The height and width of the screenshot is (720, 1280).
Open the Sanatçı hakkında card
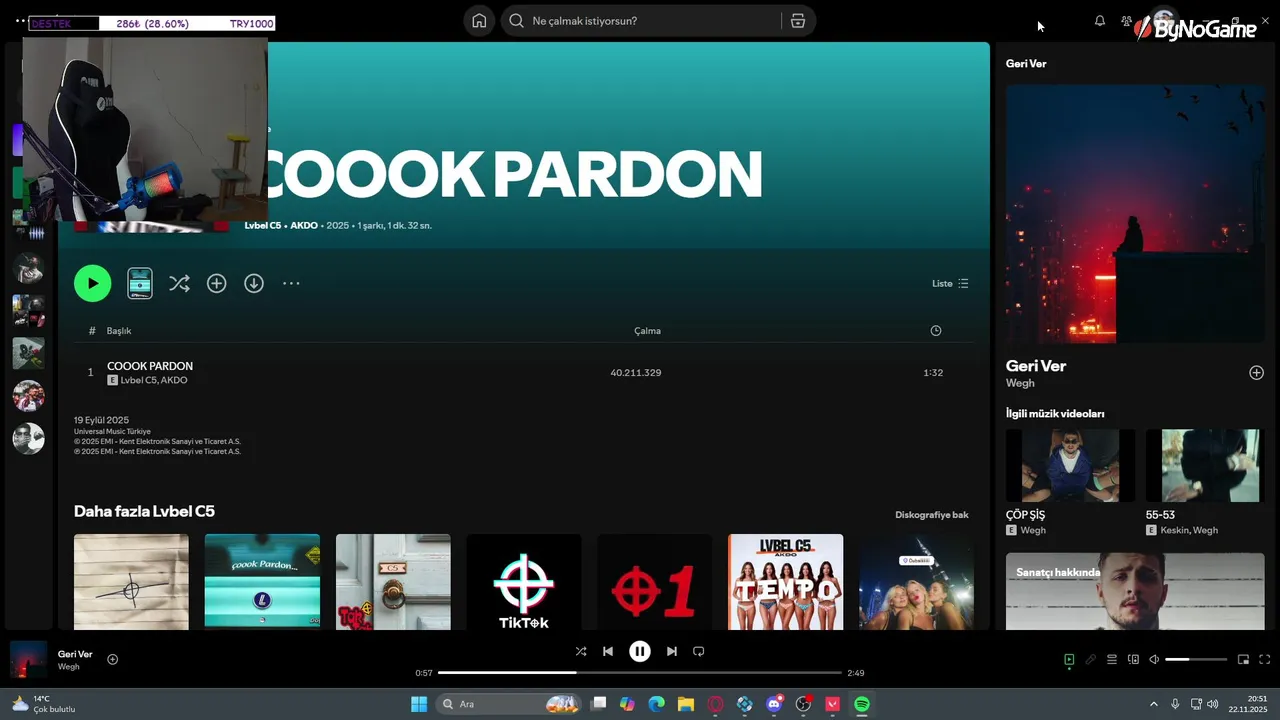(x=1135, y=591)
